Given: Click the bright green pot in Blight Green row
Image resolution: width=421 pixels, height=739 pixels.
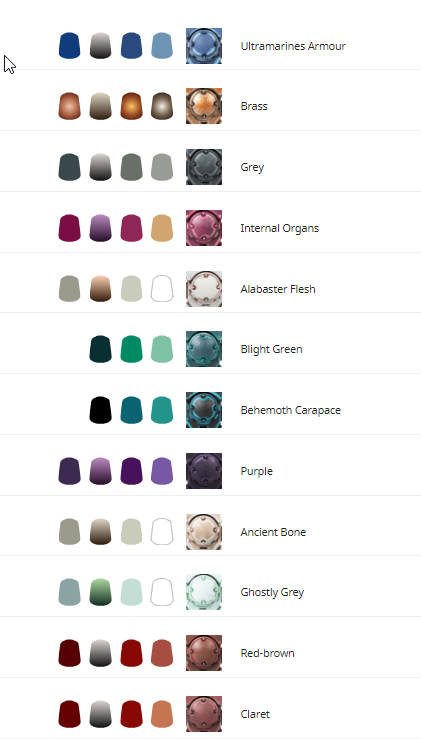Looking at the screenshot, I should point(132,349).
